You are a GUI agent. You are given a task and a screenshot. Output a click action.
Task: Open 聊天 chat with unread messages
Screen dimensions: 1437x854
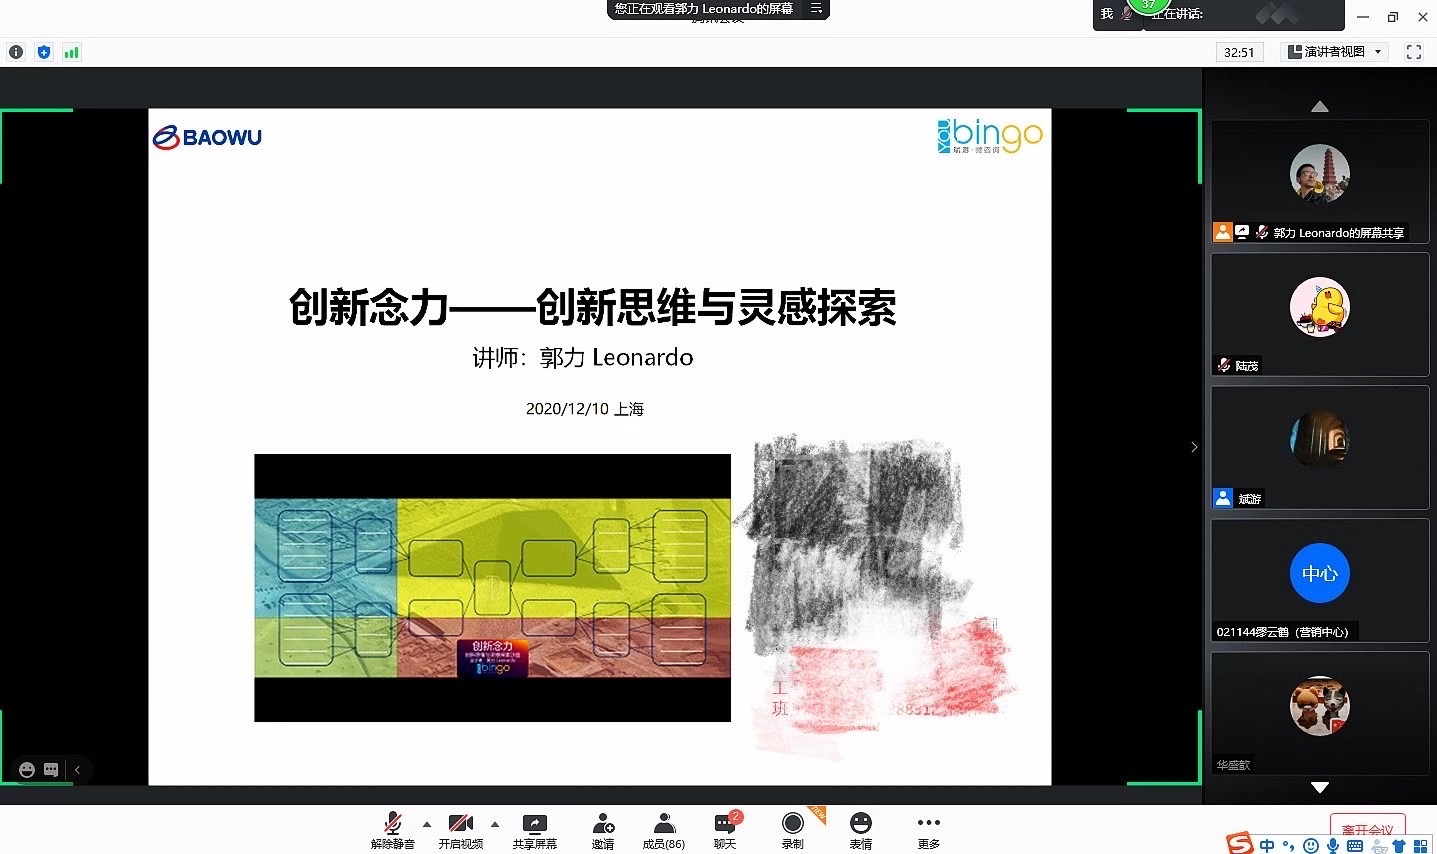[x=725, y=829]
